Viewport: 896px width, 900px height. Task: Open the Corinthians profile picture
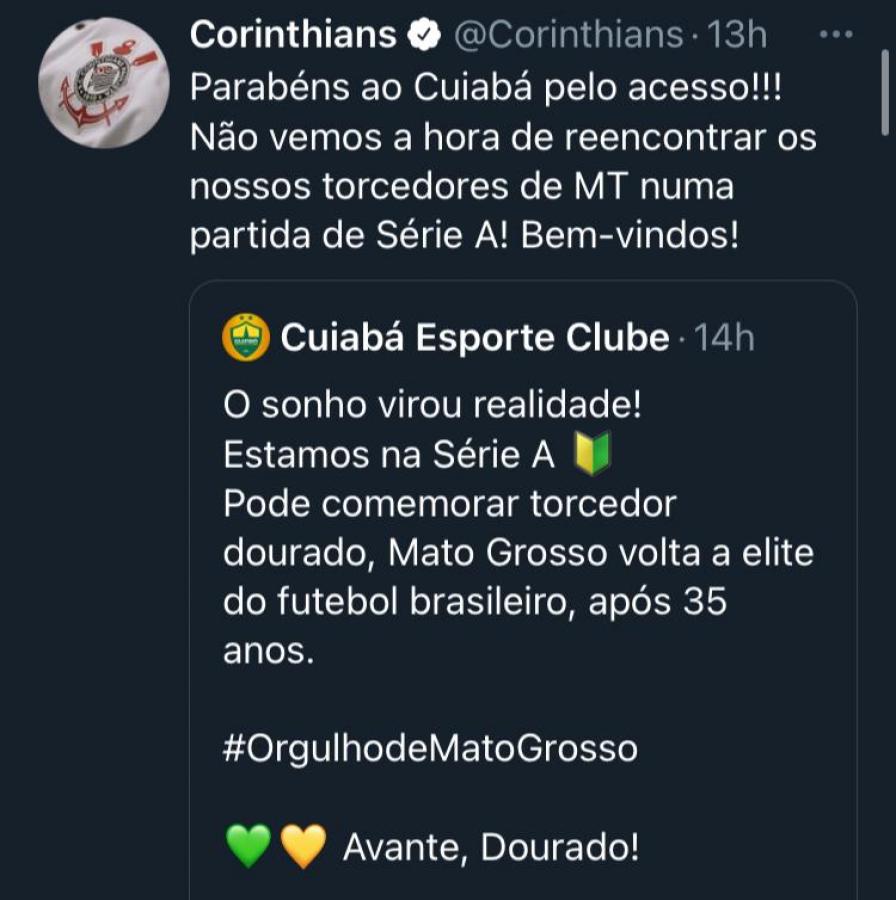pos(104,83)
